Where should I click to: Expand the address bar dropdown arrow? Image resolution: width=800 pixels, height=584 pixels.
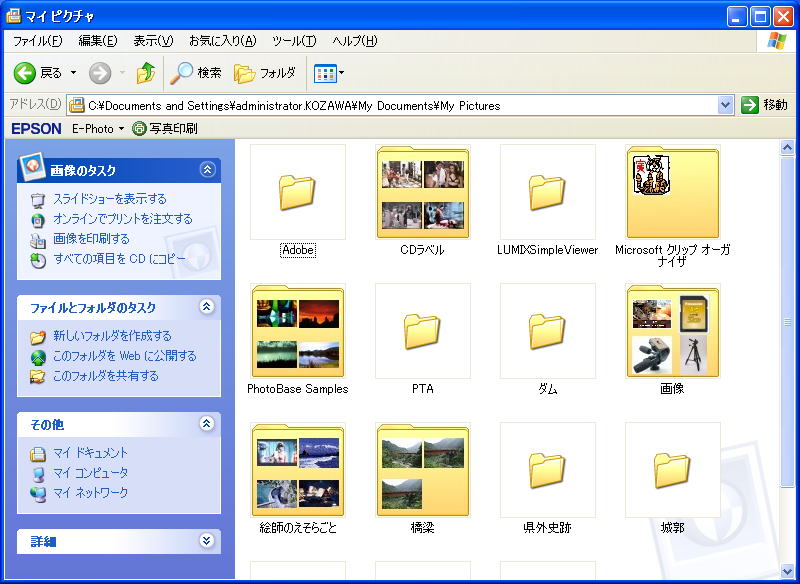pos(726,105)
